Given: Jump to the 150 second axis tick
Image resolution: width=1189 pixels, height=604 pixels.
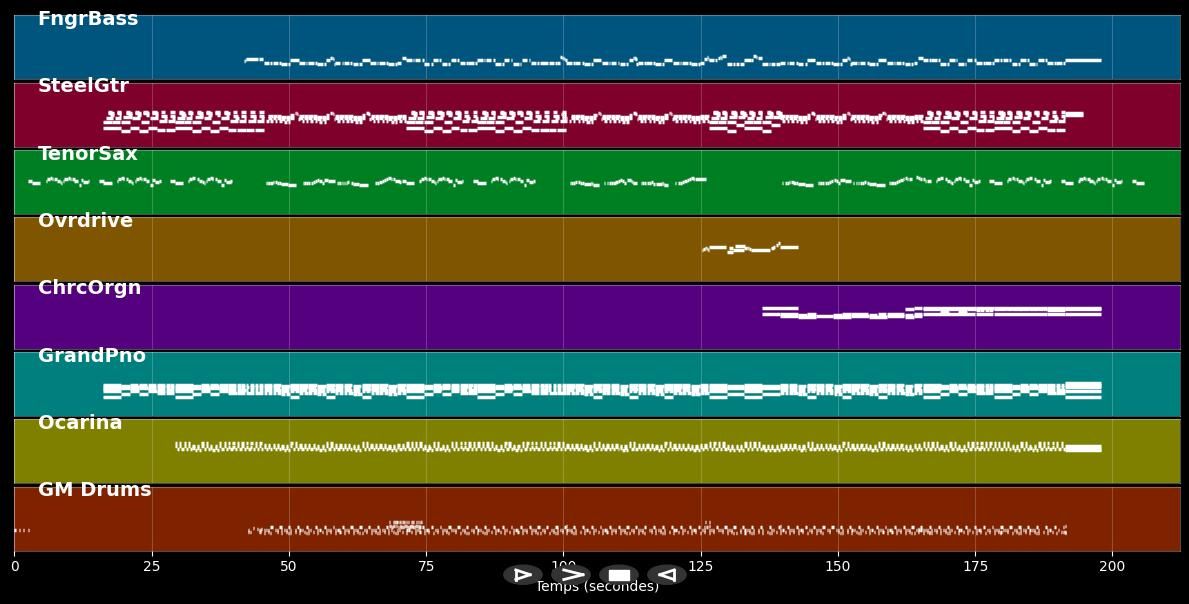Looking at the screenshot, I should pyautogui.click(x=838, y=566).
